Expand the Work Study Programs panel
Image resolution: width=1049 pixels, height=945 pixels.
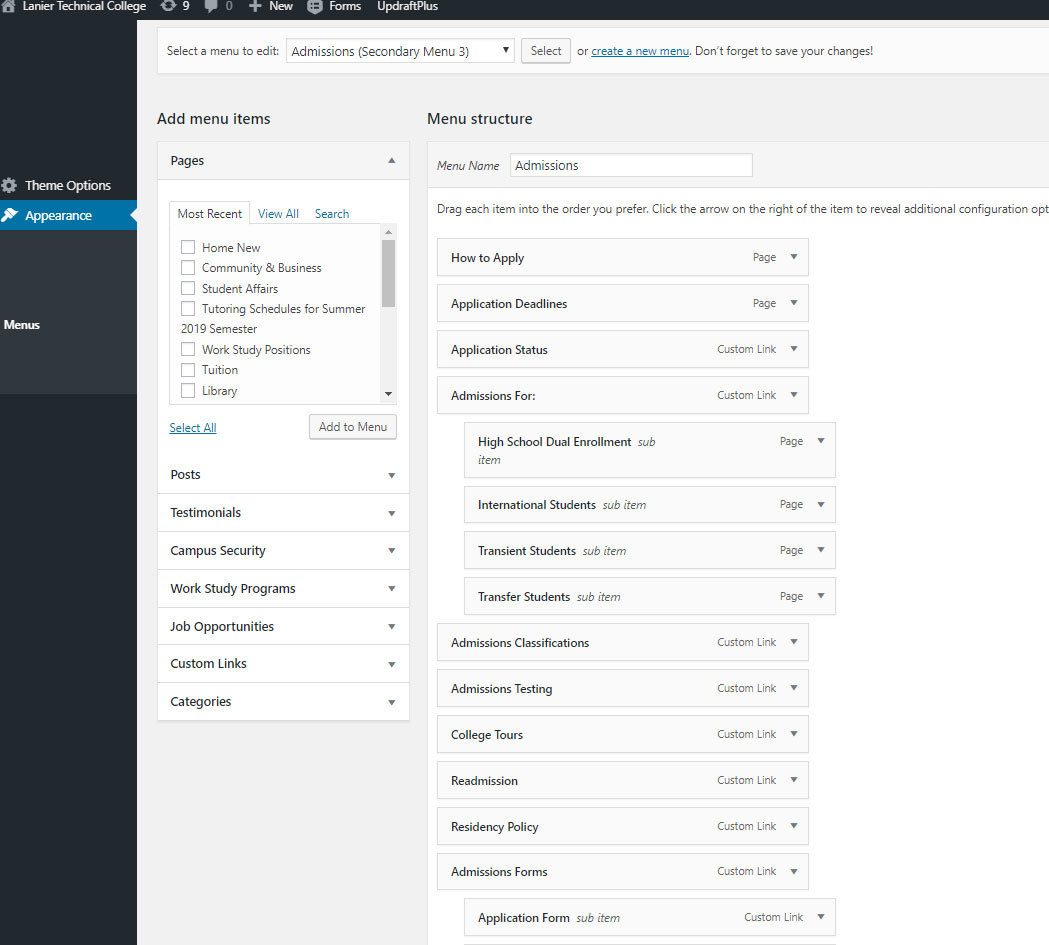[391, 589]
